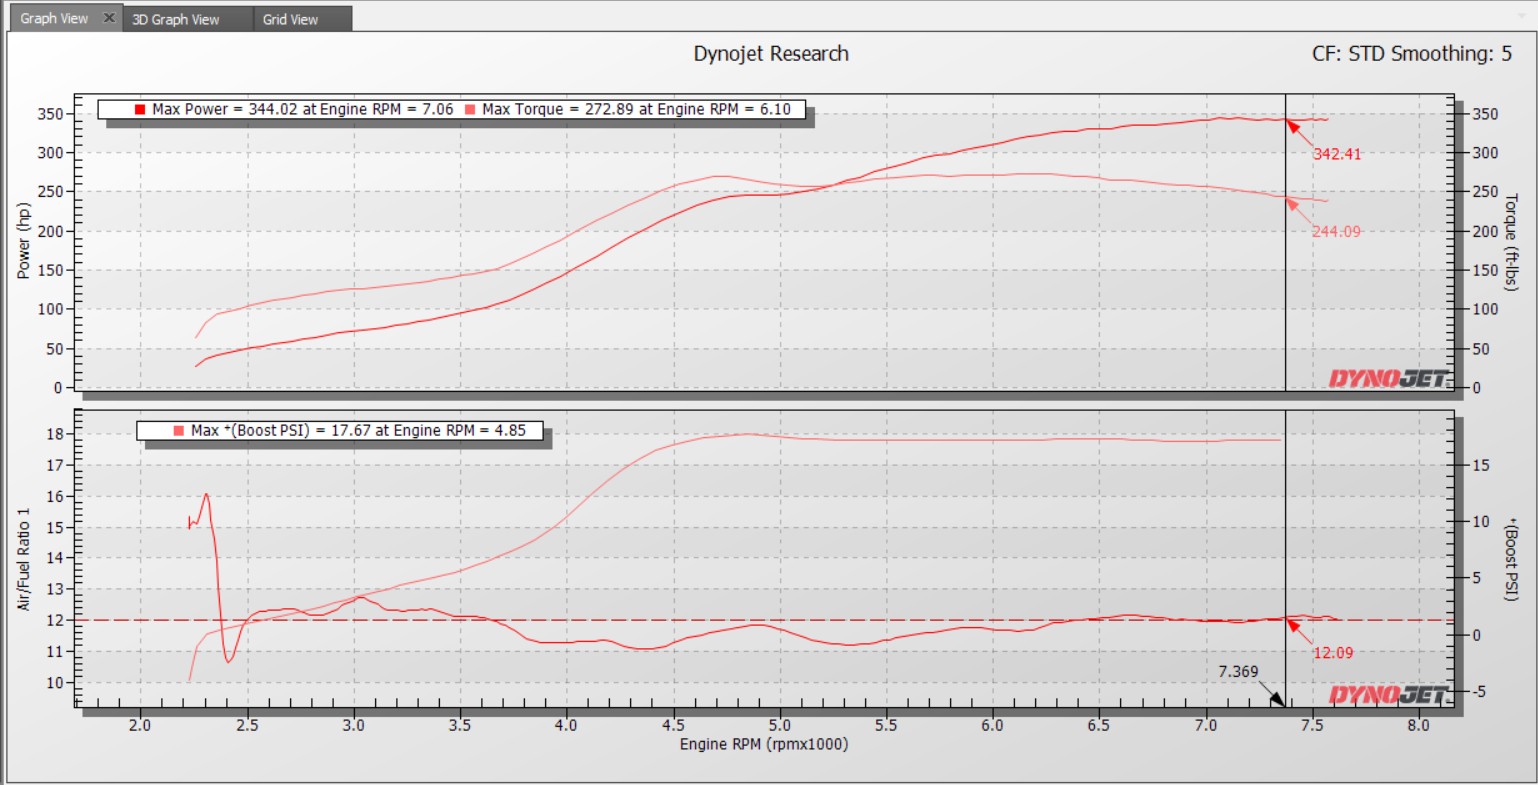Switch to the 3D Graph View tab
Viewport: 1538px width, 785px height.
pyautogui.click(x=176, y=19)
